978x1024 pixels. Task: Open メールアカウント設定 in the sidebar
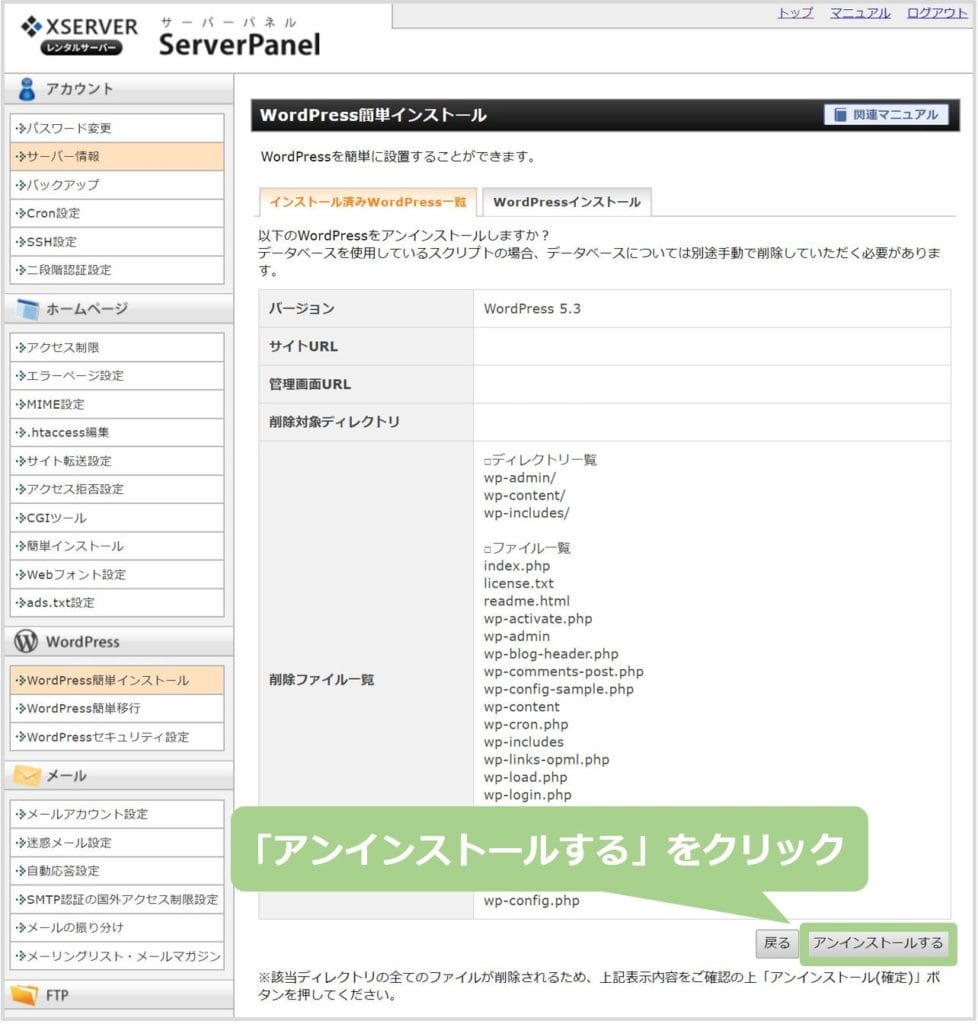click(88, 815)
